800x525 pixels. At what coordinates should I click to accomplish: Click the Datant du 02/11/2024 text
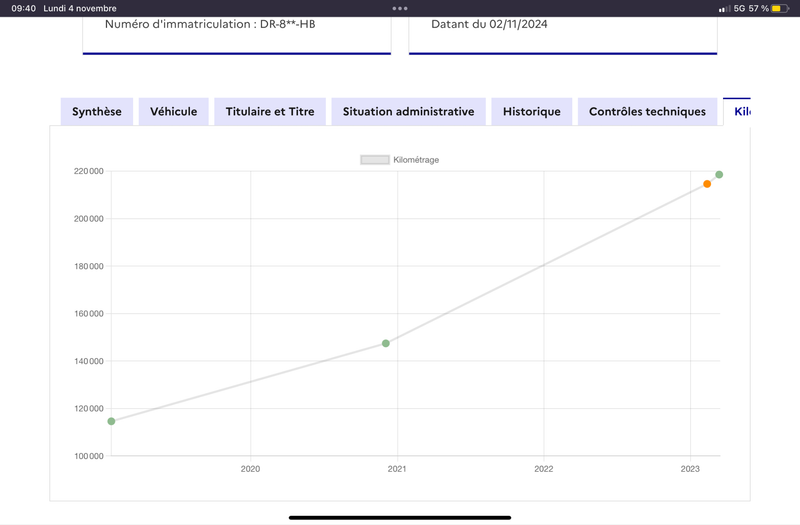(489, 24)
